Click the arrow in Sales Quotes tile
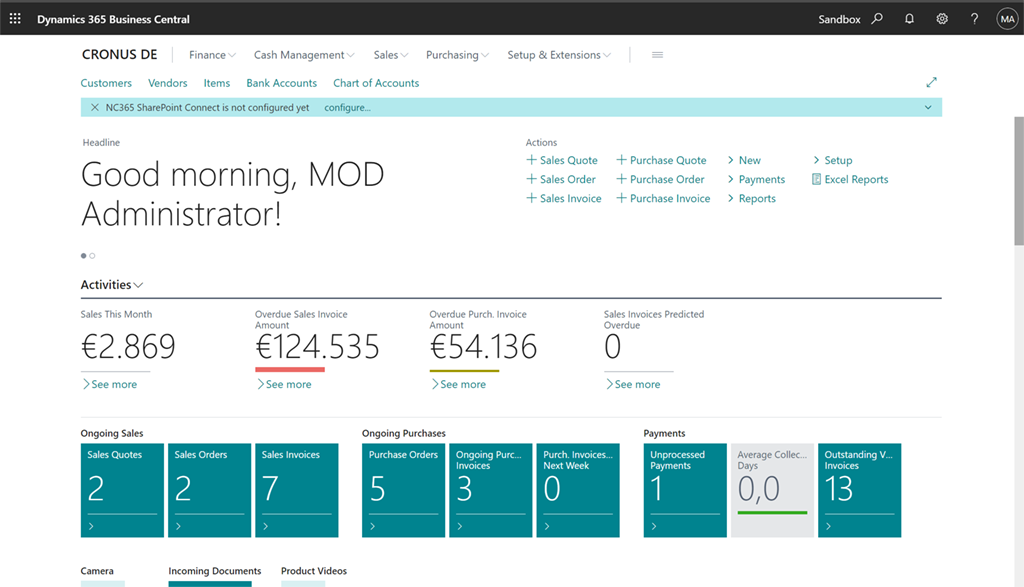 coord(91,526)
